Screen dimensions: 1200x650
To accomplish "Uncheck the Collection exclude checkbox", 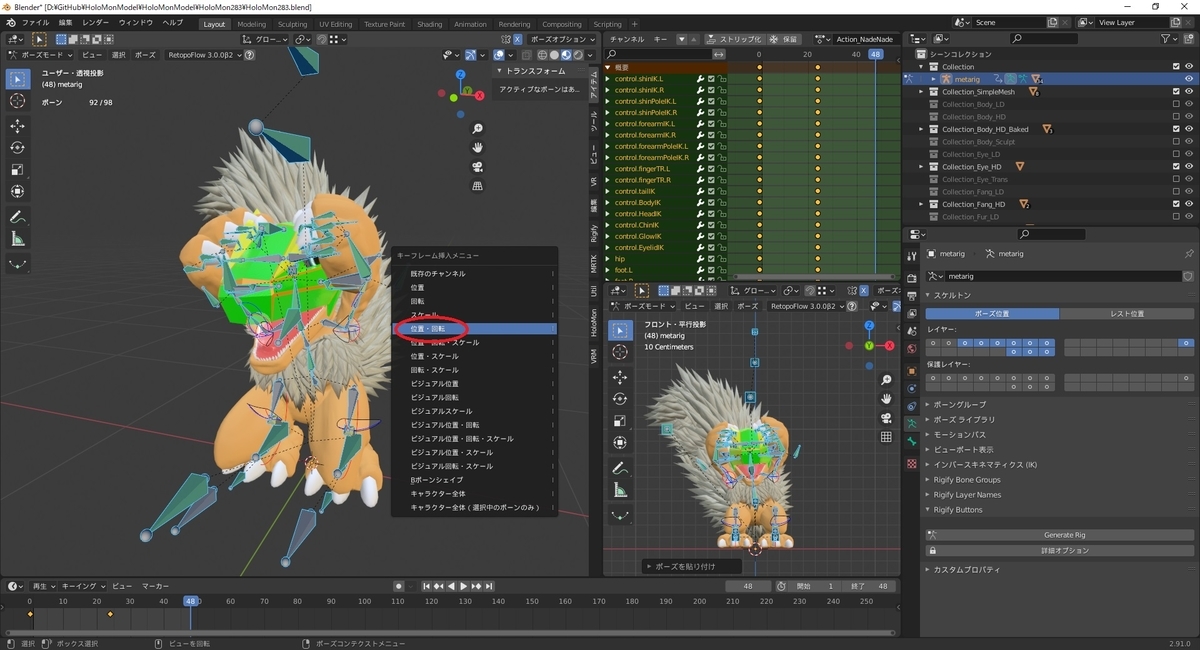I will point(1176,67).
